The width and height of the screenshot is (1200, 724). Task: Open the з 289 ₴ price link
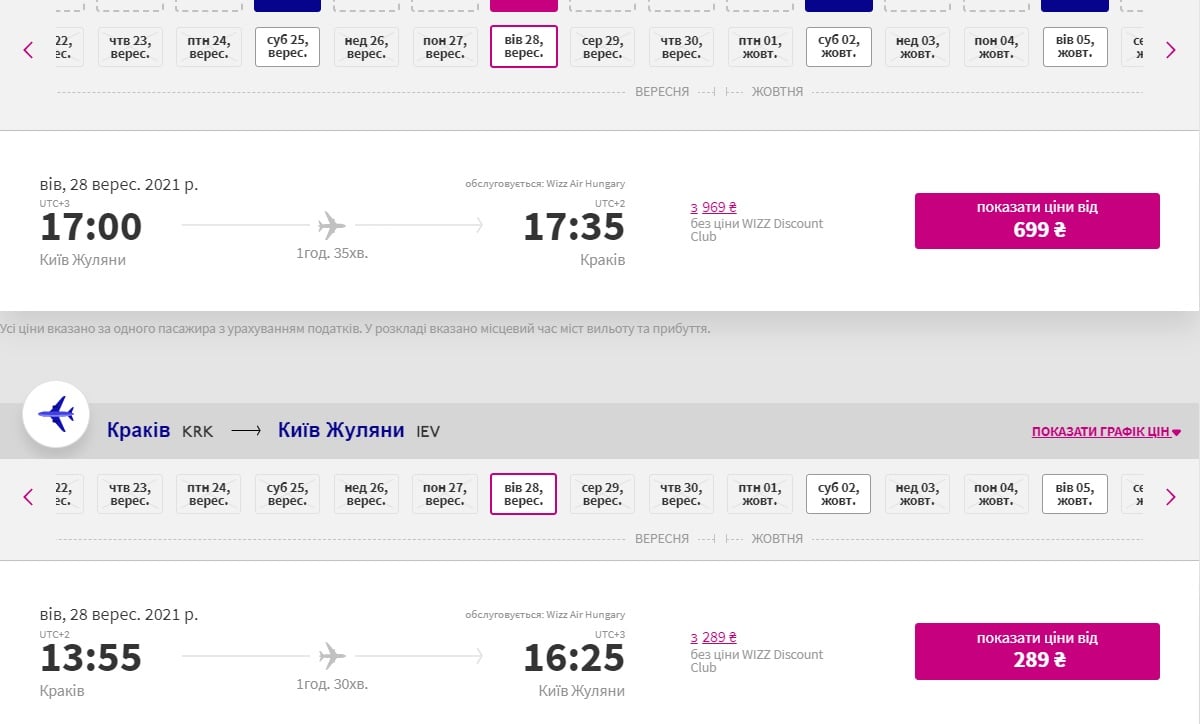click(713, 638)
